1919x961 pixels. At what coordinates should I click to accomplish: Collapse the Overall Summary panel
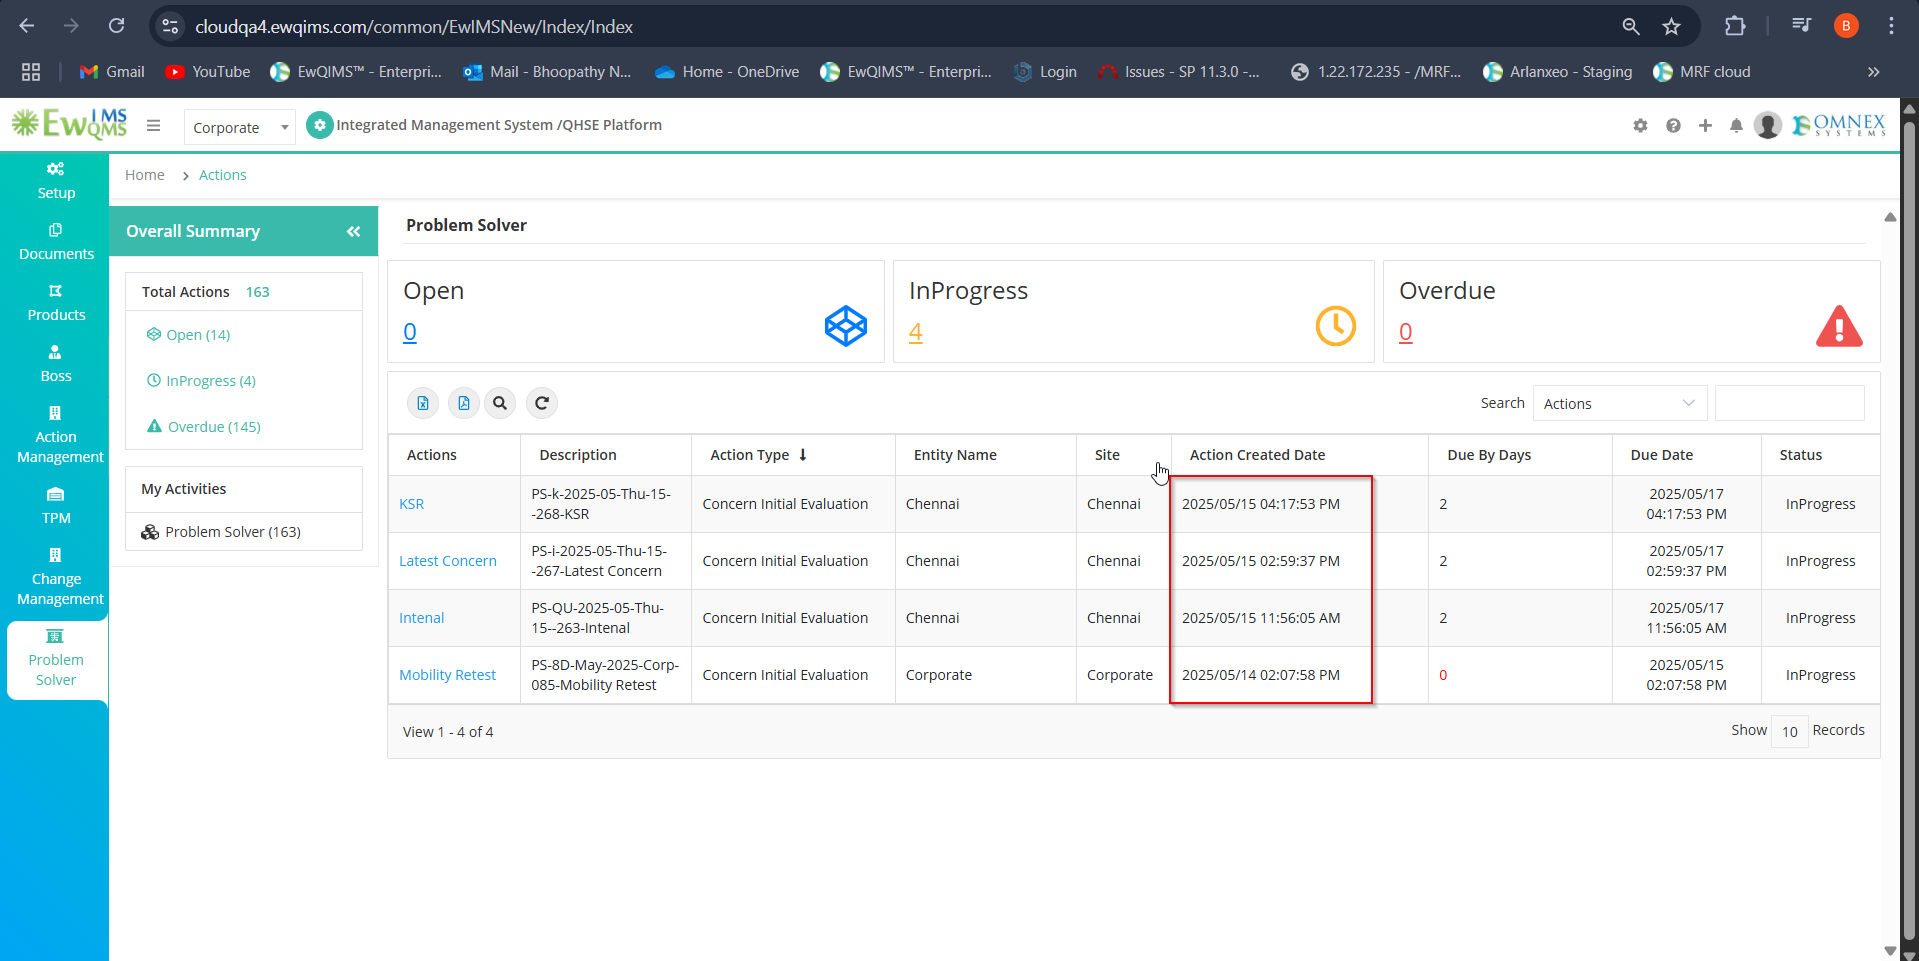point(353,231)
